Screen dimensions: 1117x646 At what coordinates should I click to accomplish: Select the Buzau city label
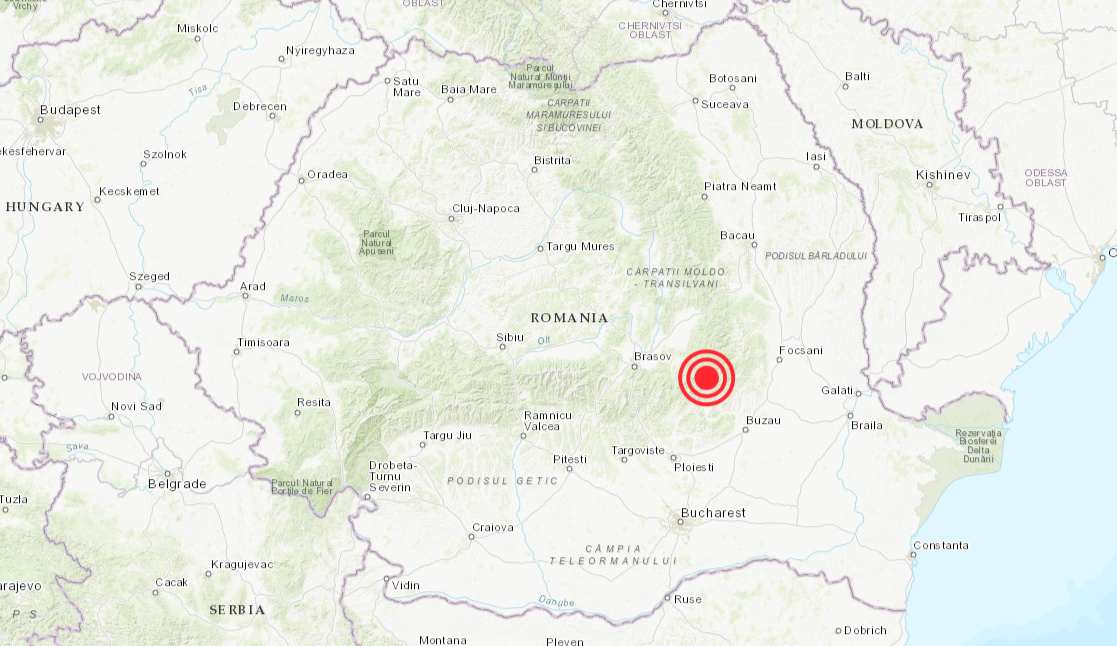pos(763,420)
